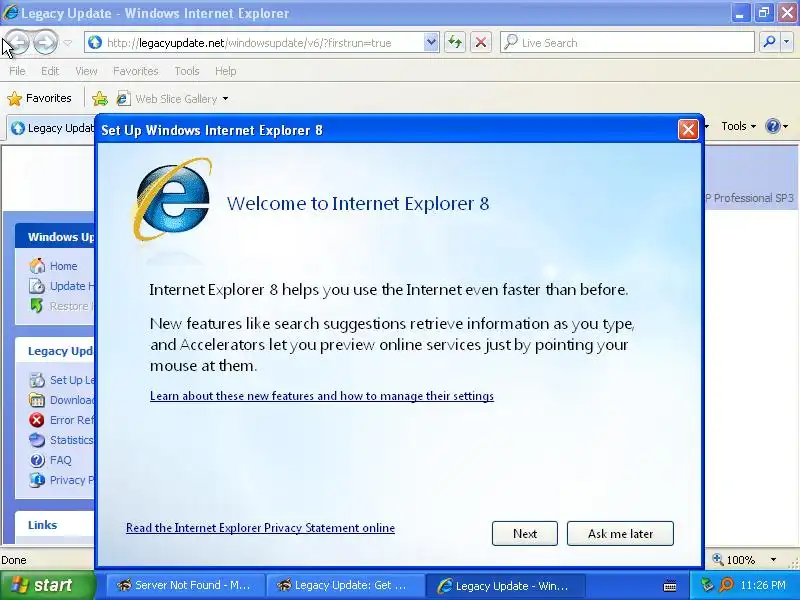This screenshot has width=800, height=600.
Task: Close the Set Up Internet Explorer 8 dialog
Action: click(x=688, y=130)
